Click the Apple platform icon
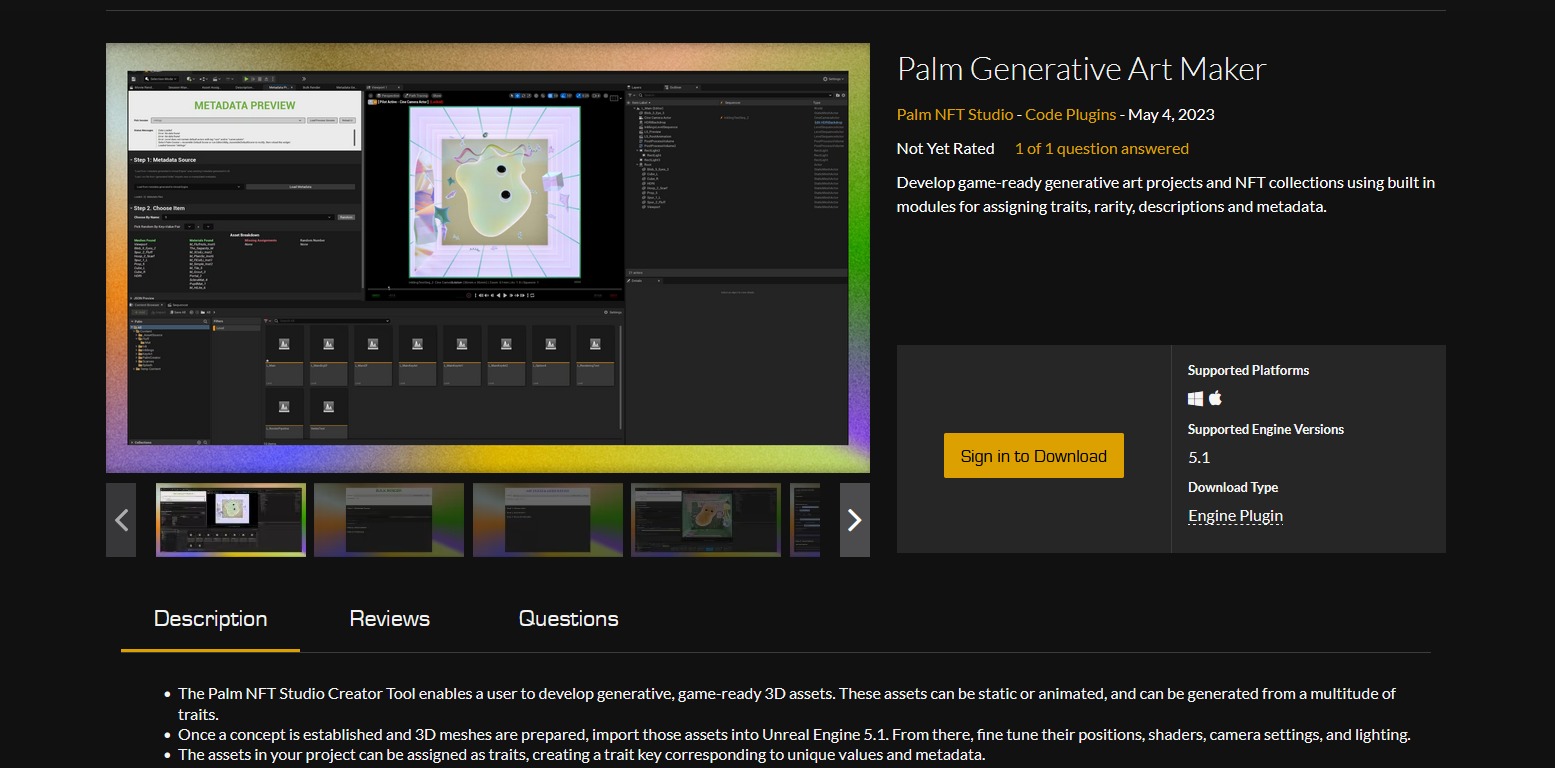The width and height of the screenshot is (1555, 768). point(1215,399)
